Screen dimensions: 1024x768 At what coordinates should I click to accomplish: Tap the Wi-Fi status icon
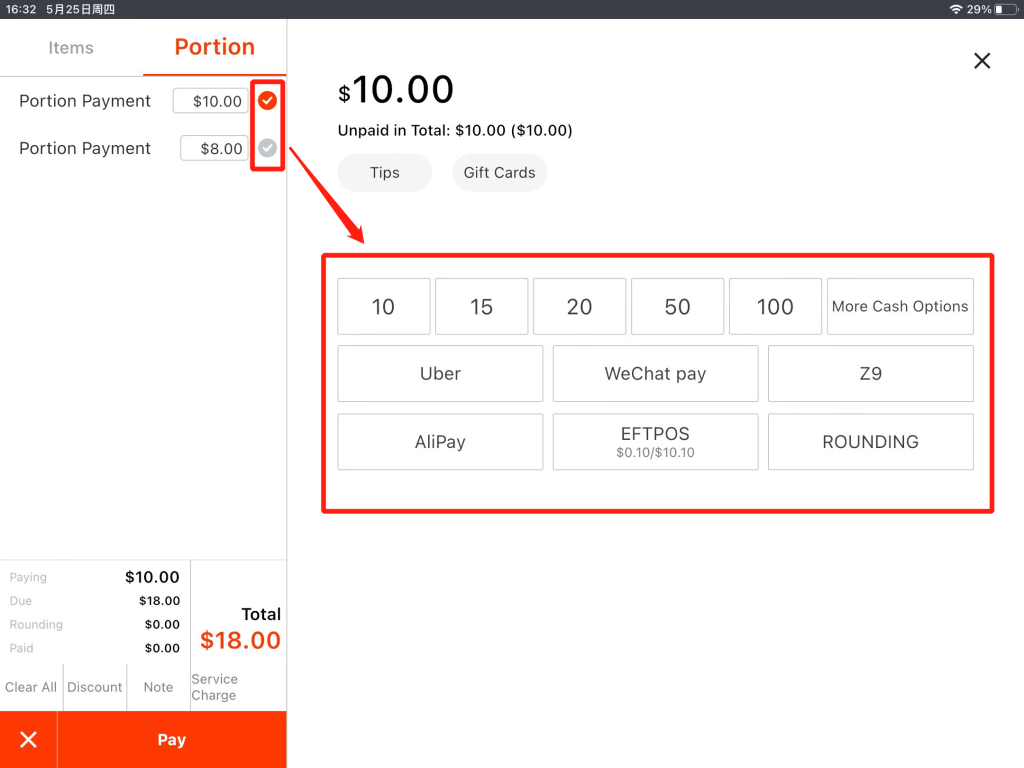coord(955,9)
